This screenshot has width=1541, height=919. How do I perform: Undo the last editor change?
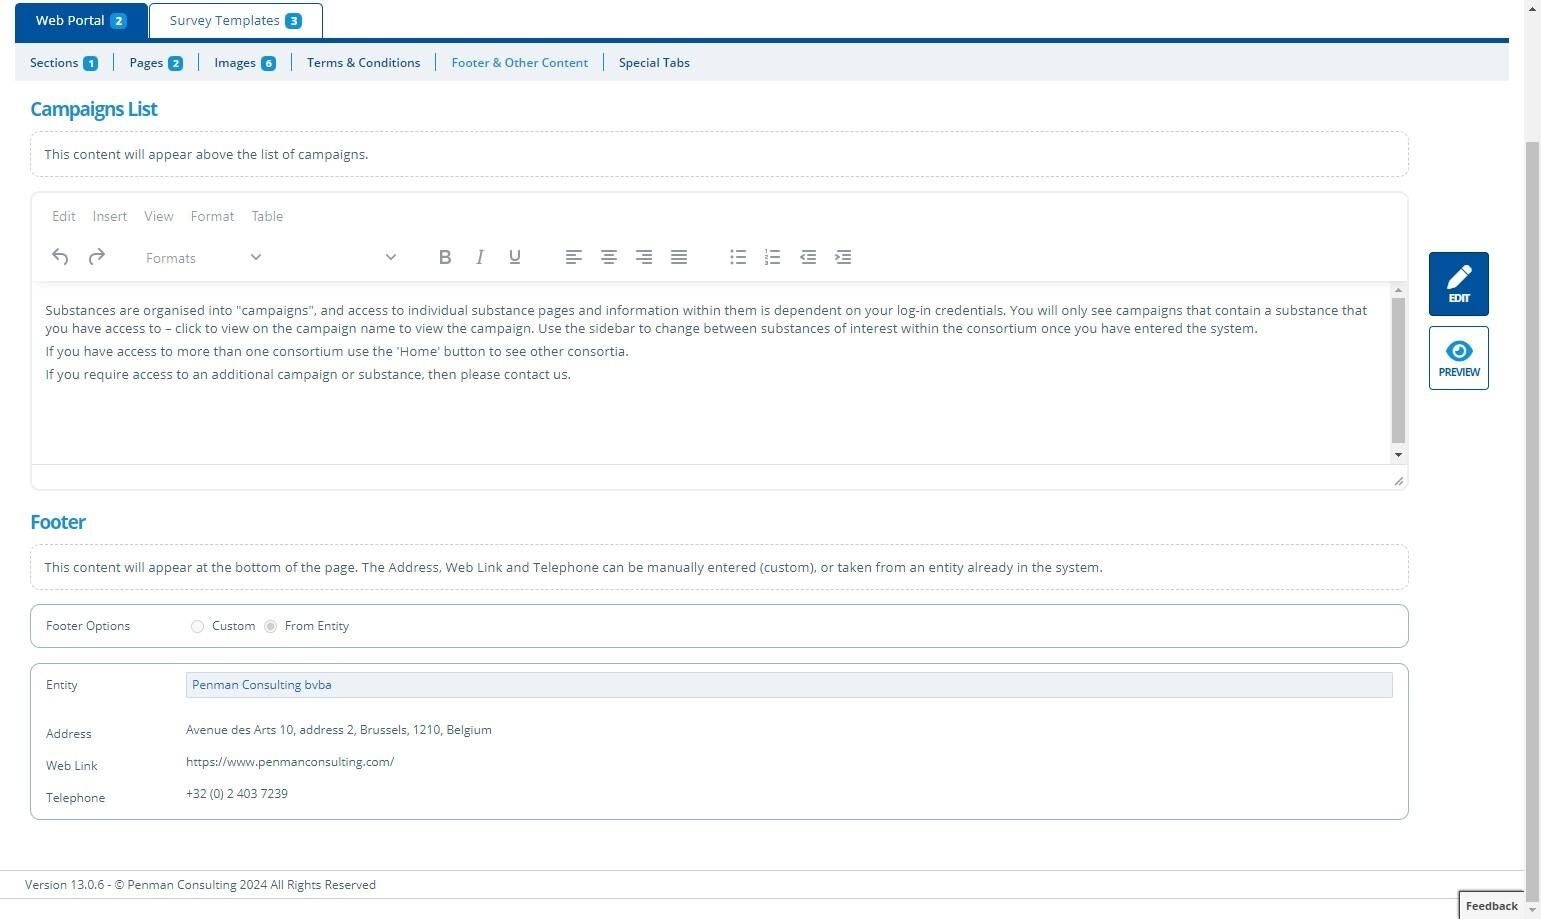60,257
